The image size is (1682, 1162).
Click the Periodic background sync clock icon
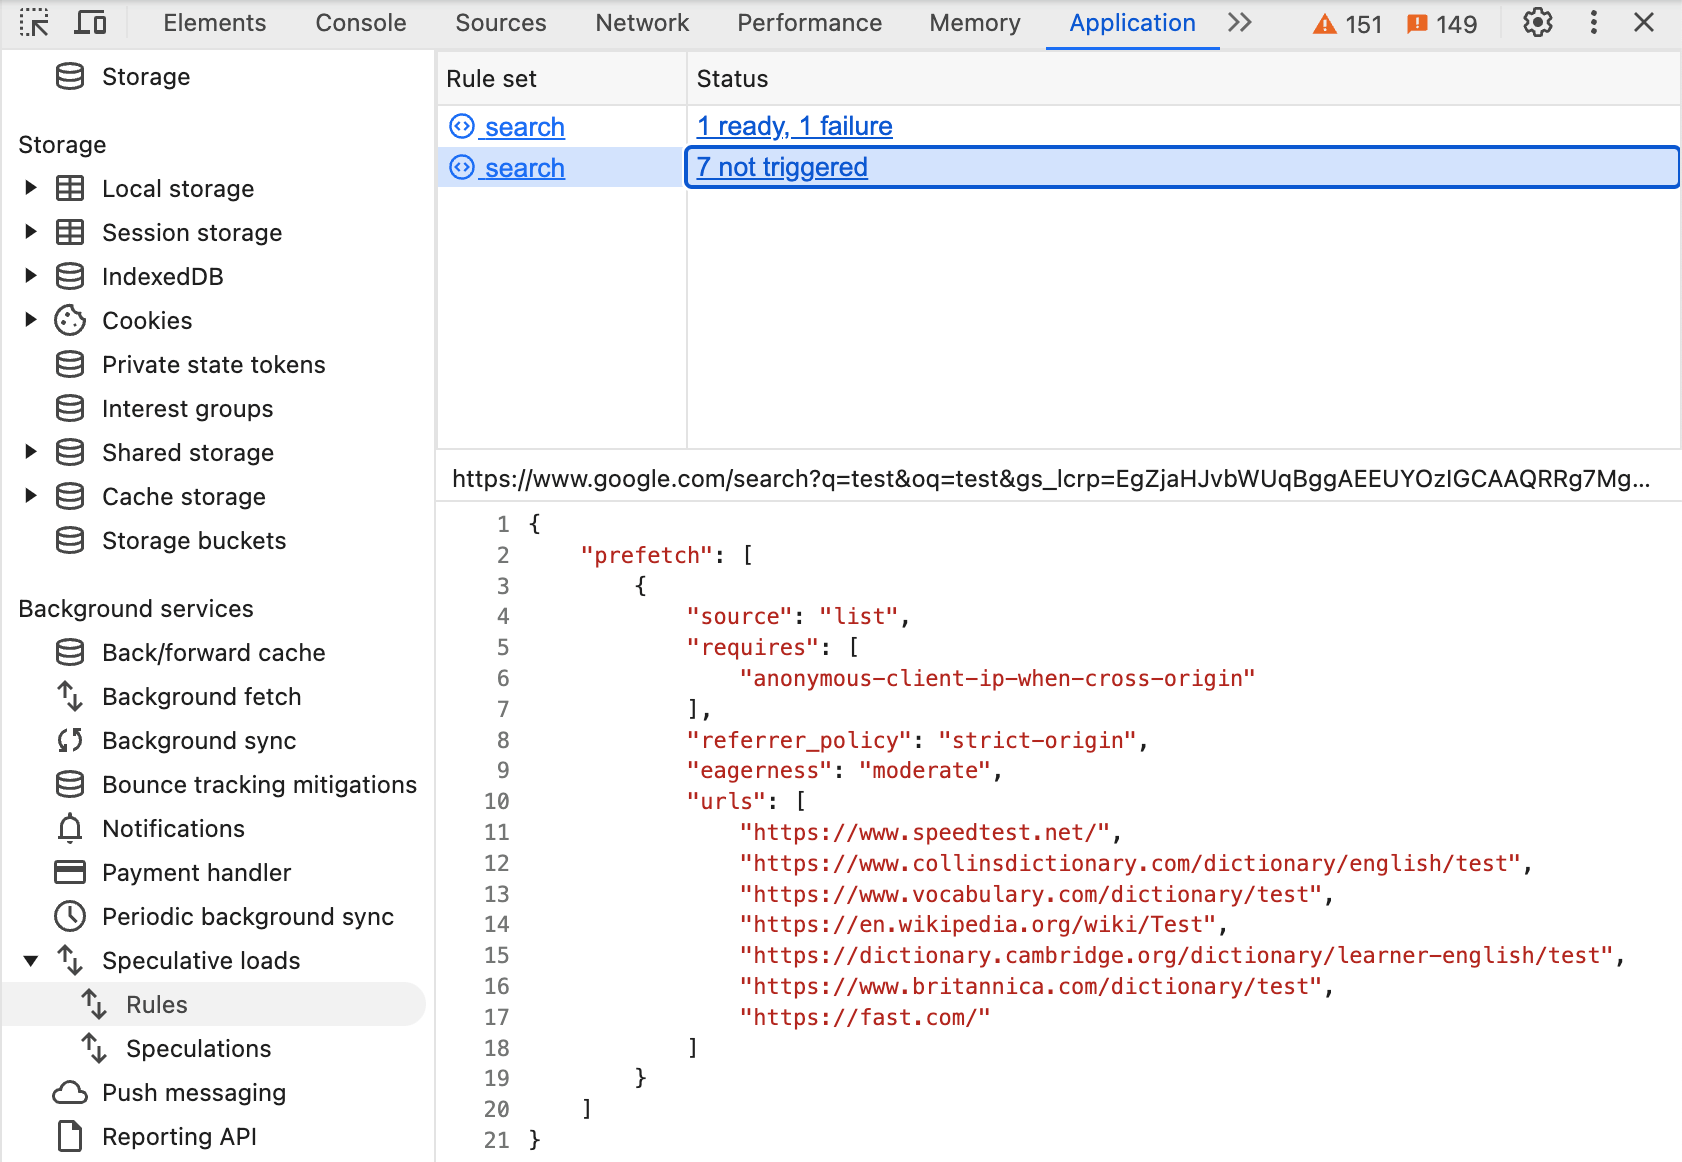click(70, 916)
